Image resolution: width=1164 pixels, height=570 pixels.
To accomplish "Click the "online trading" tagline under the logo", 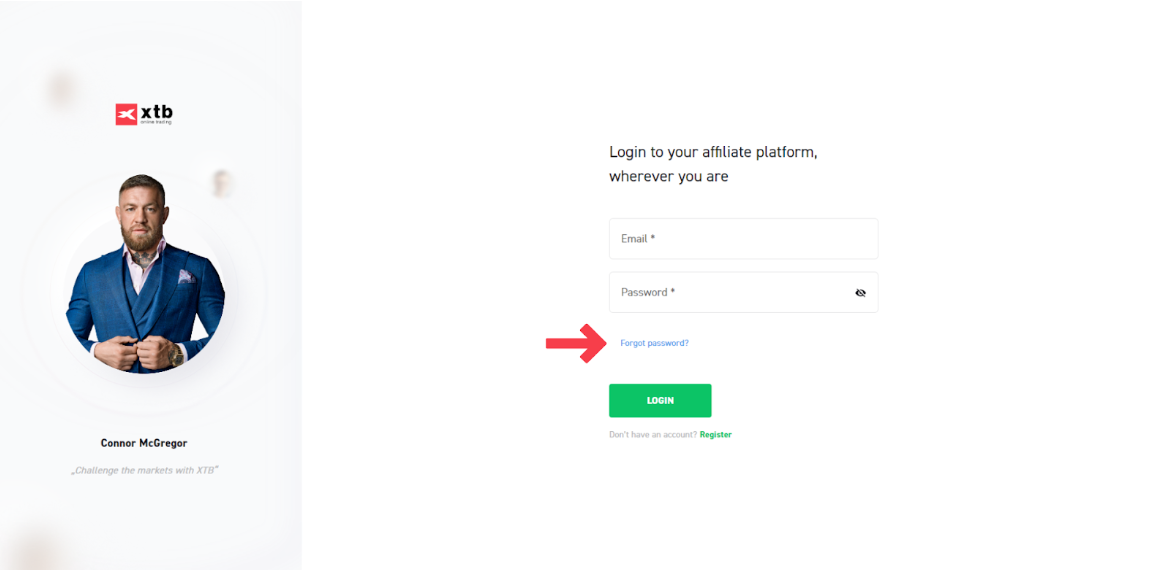I will (156, 122).
